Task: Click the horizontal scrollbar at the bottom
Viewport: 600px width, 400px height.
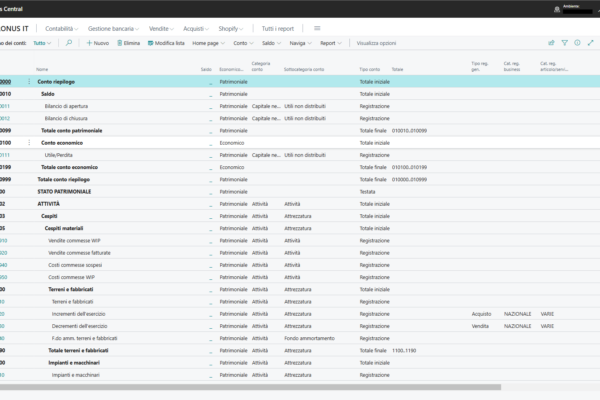Action: point(250,386)
